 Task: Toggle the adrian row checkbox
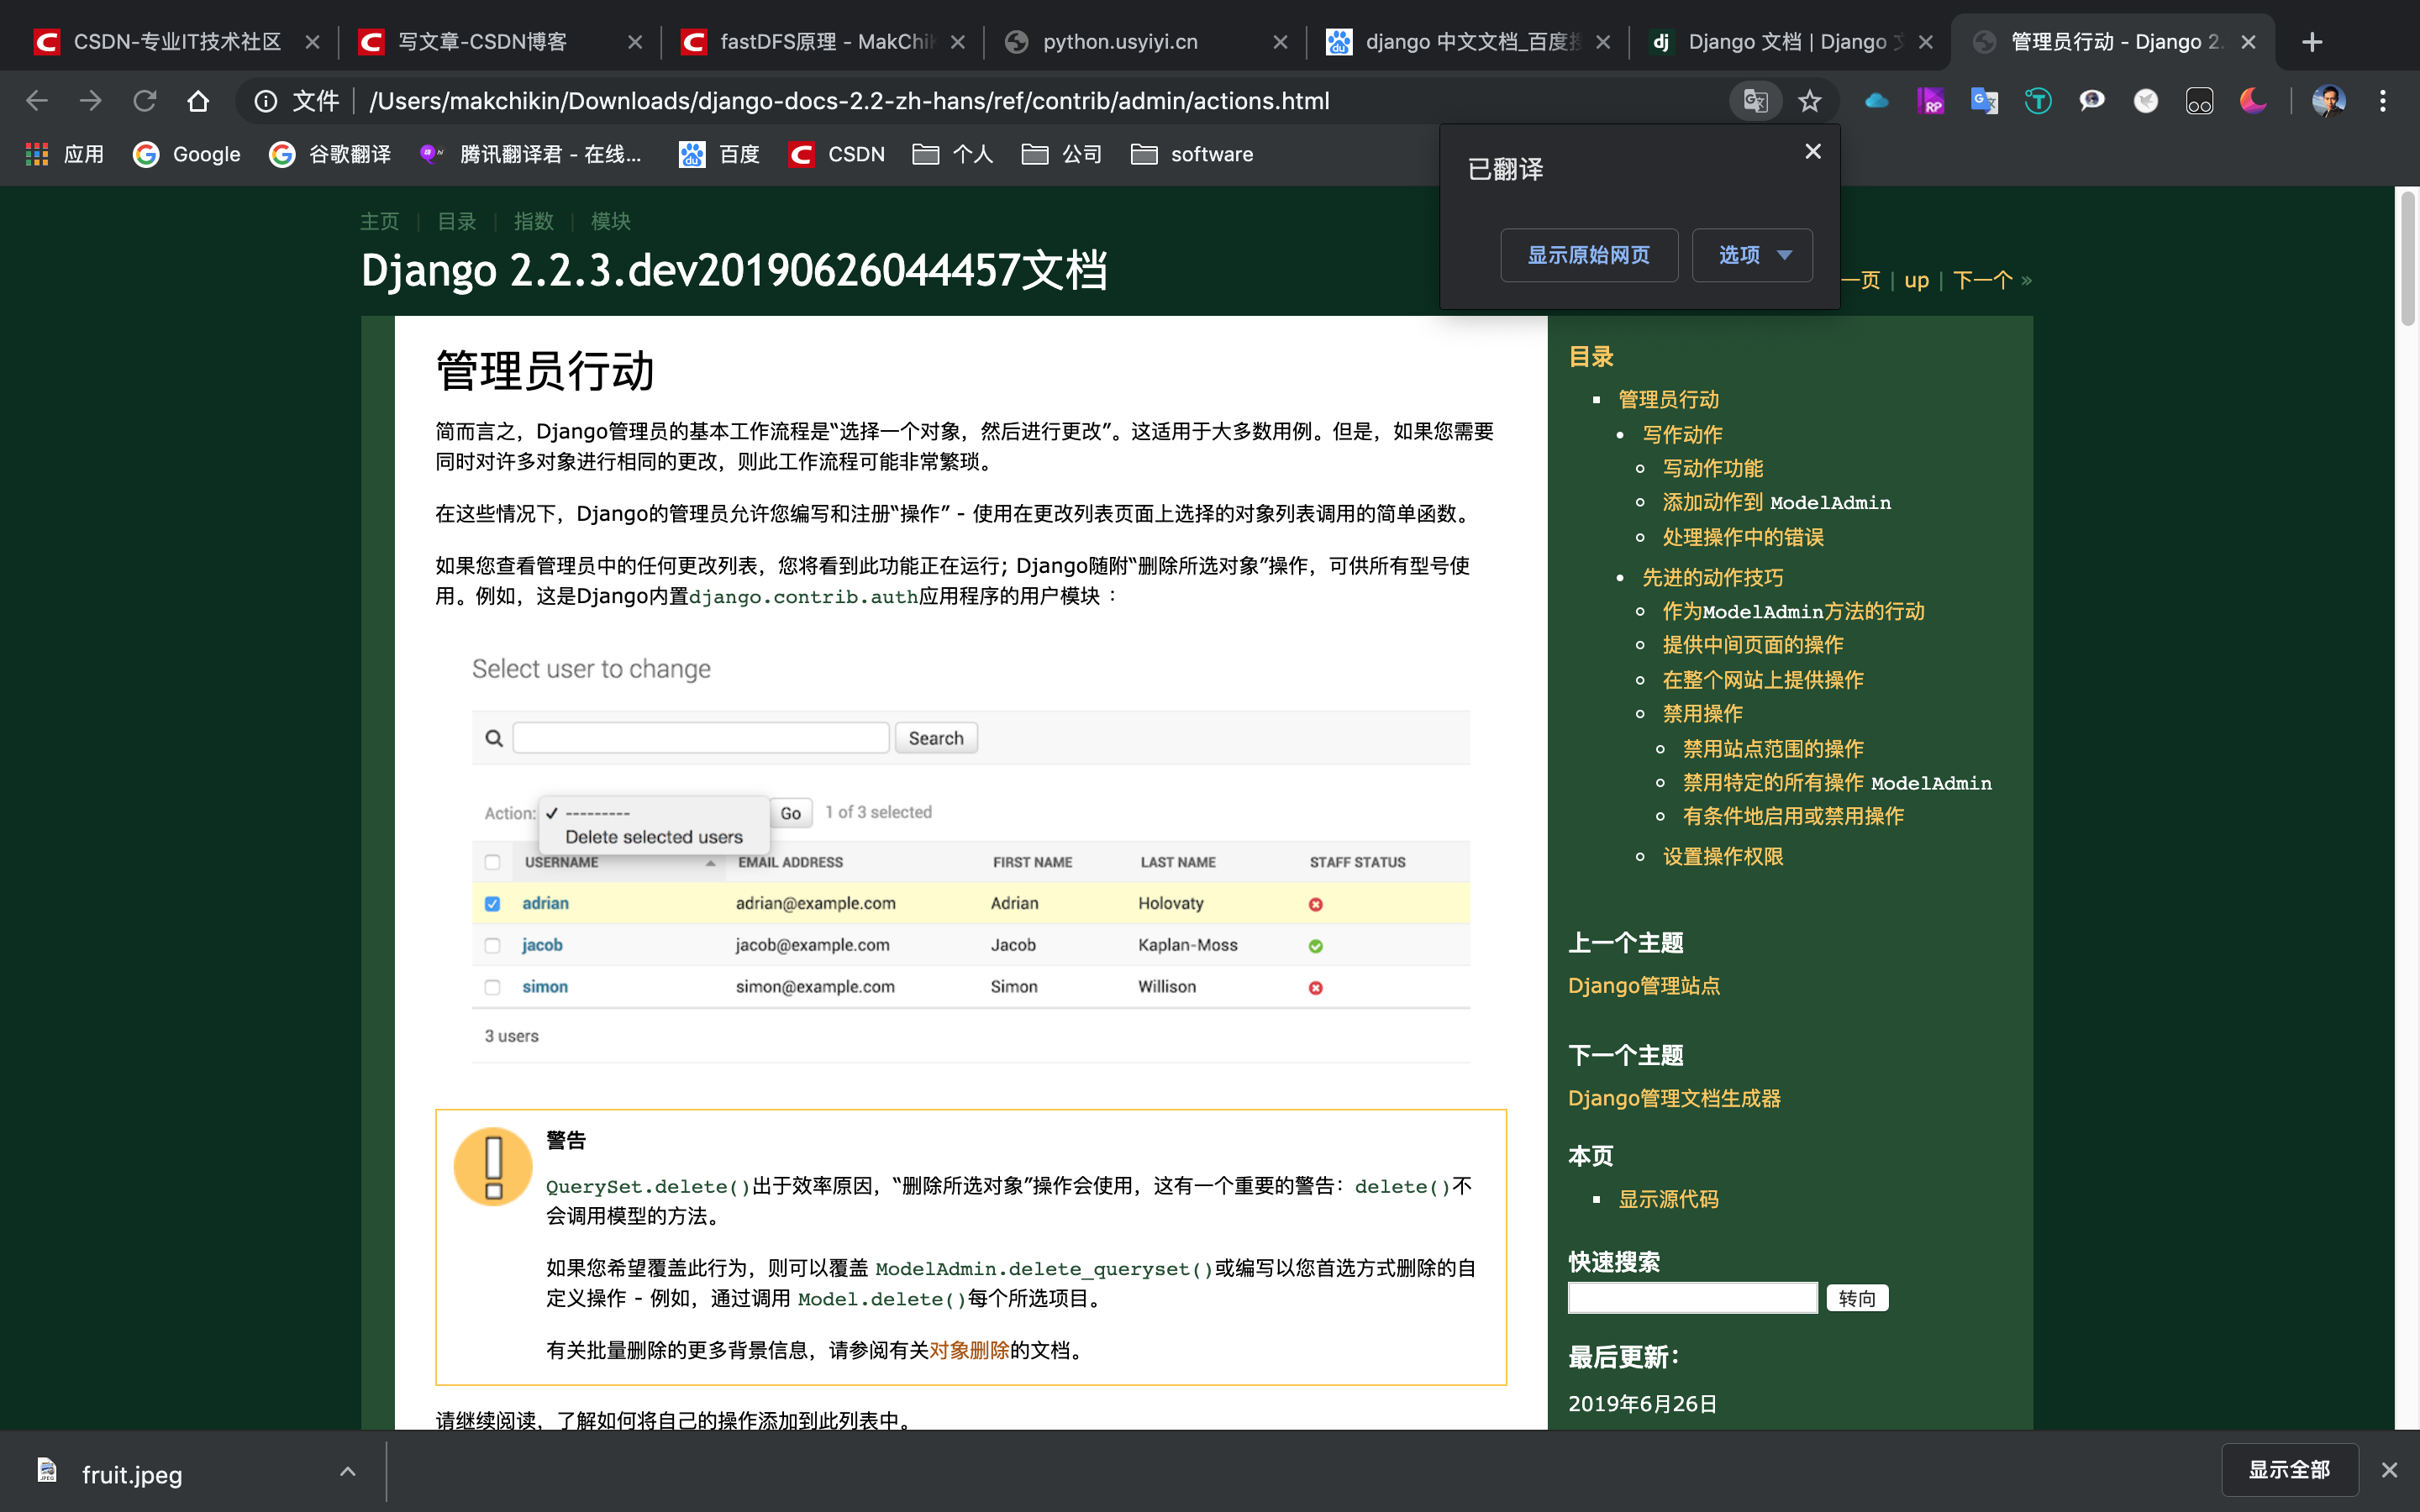[492, 903]
